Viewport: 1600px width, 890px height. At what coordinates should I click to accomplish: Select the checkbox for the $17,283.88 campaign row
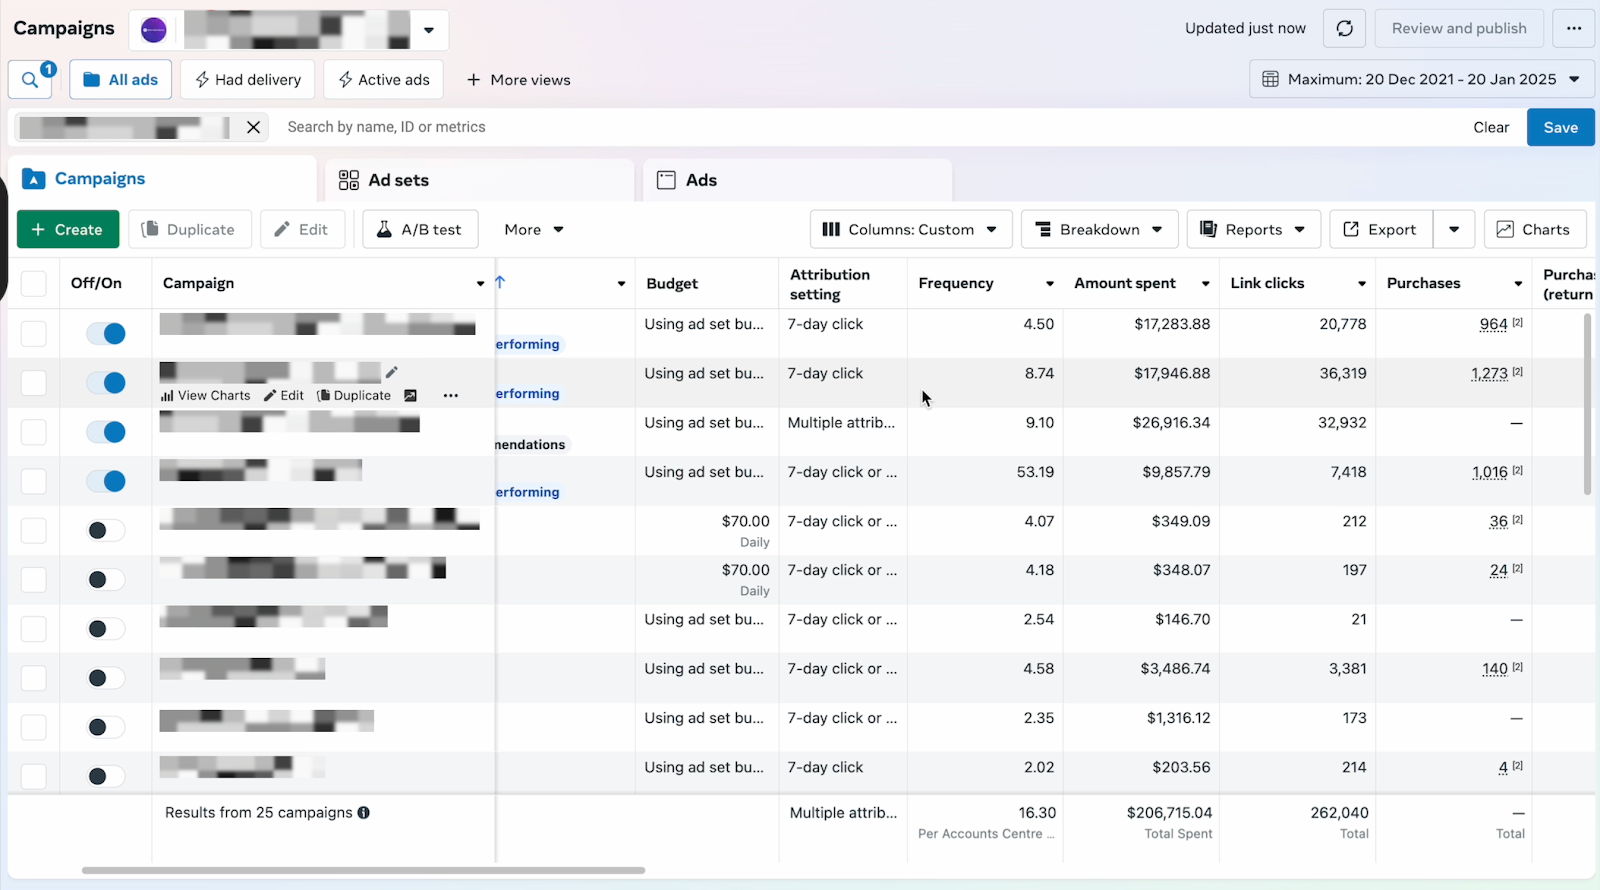[34, 333]
